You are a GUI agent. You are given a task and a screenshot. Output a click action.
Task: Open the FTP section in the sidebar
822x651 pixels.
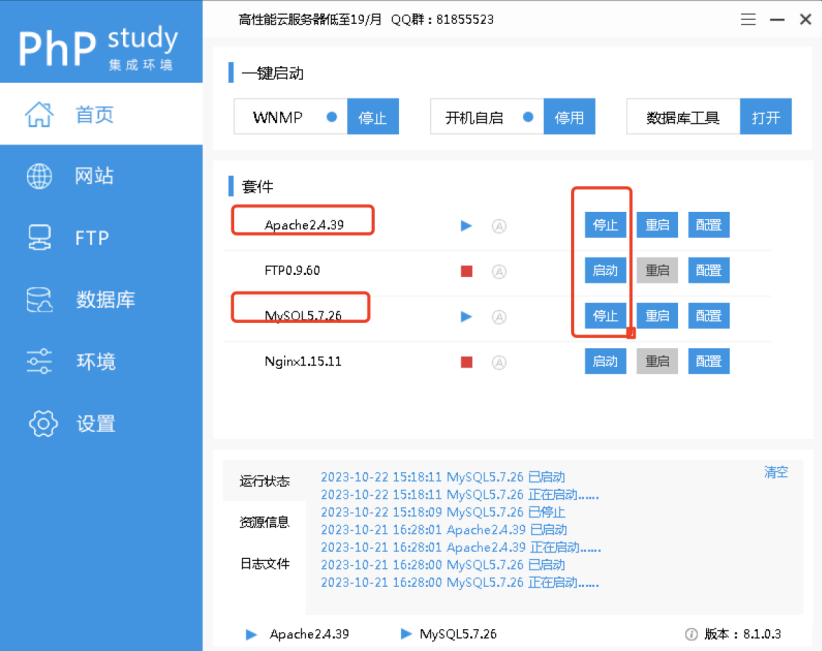[101, 237]
